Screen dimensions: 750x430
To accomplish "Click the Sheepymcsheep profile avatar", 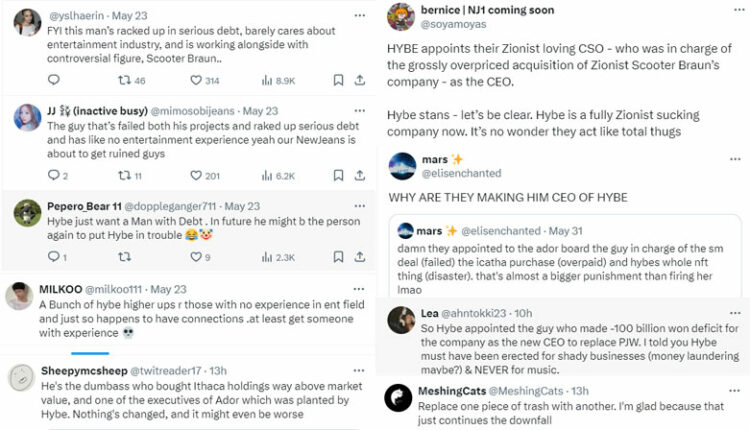I will point(20,380).
